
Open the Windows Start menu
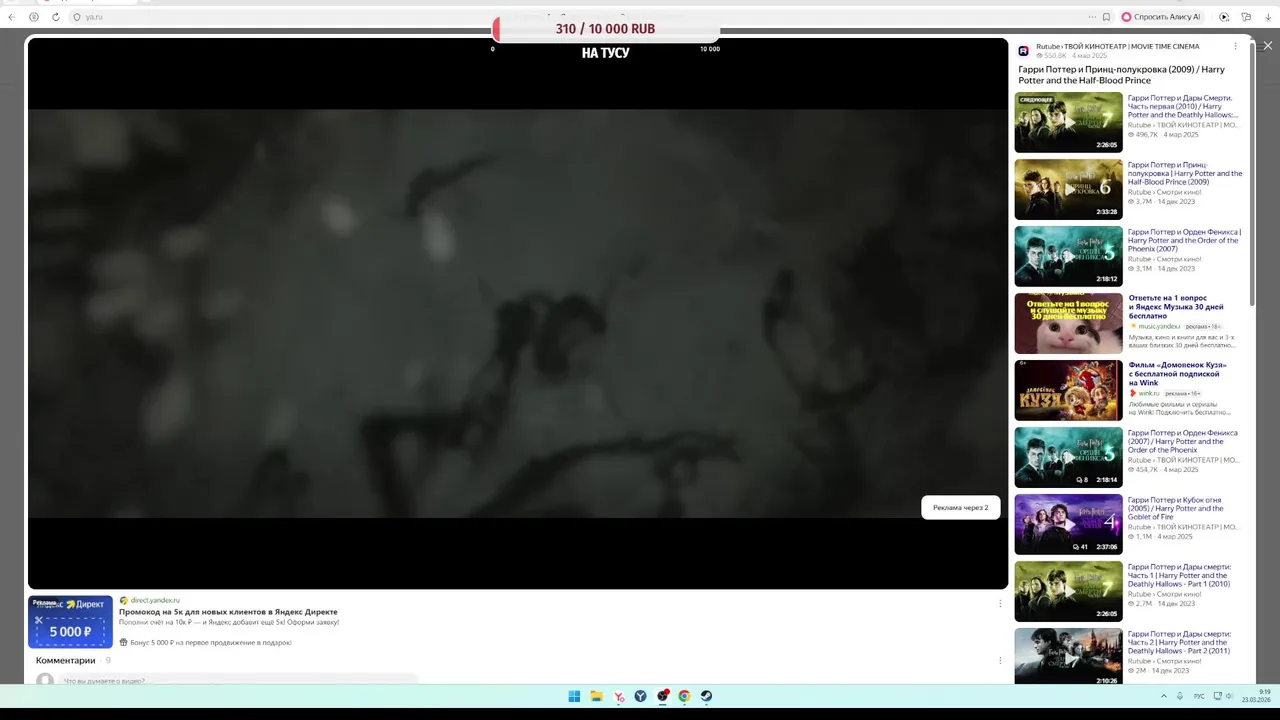tap(574, 696)
